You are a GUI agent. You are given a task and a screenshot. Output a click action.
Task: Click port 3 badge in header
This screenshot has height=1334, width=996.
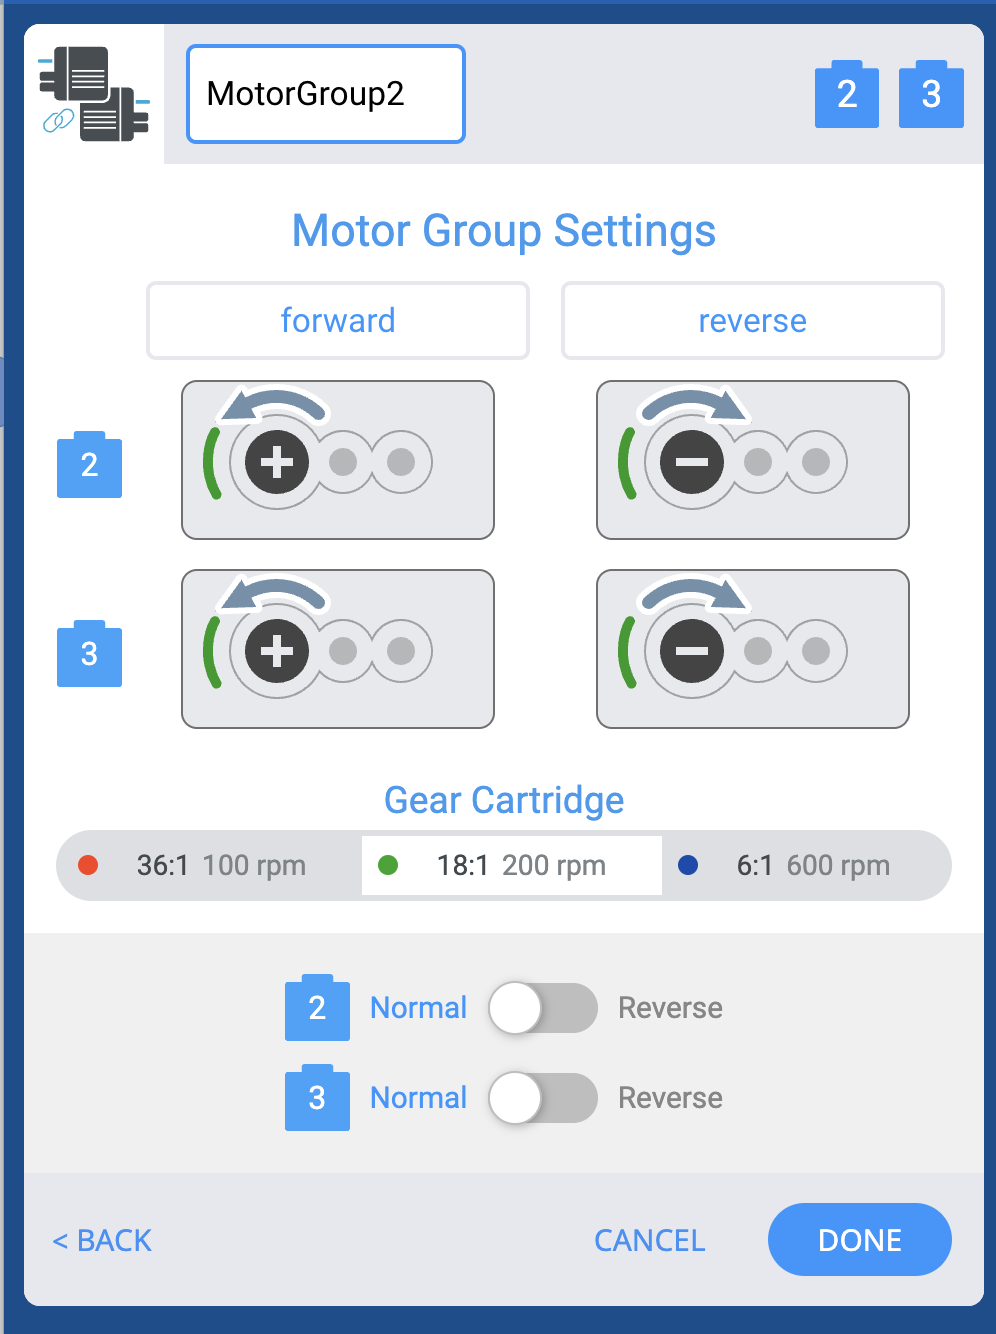click(x=930, y=95)
